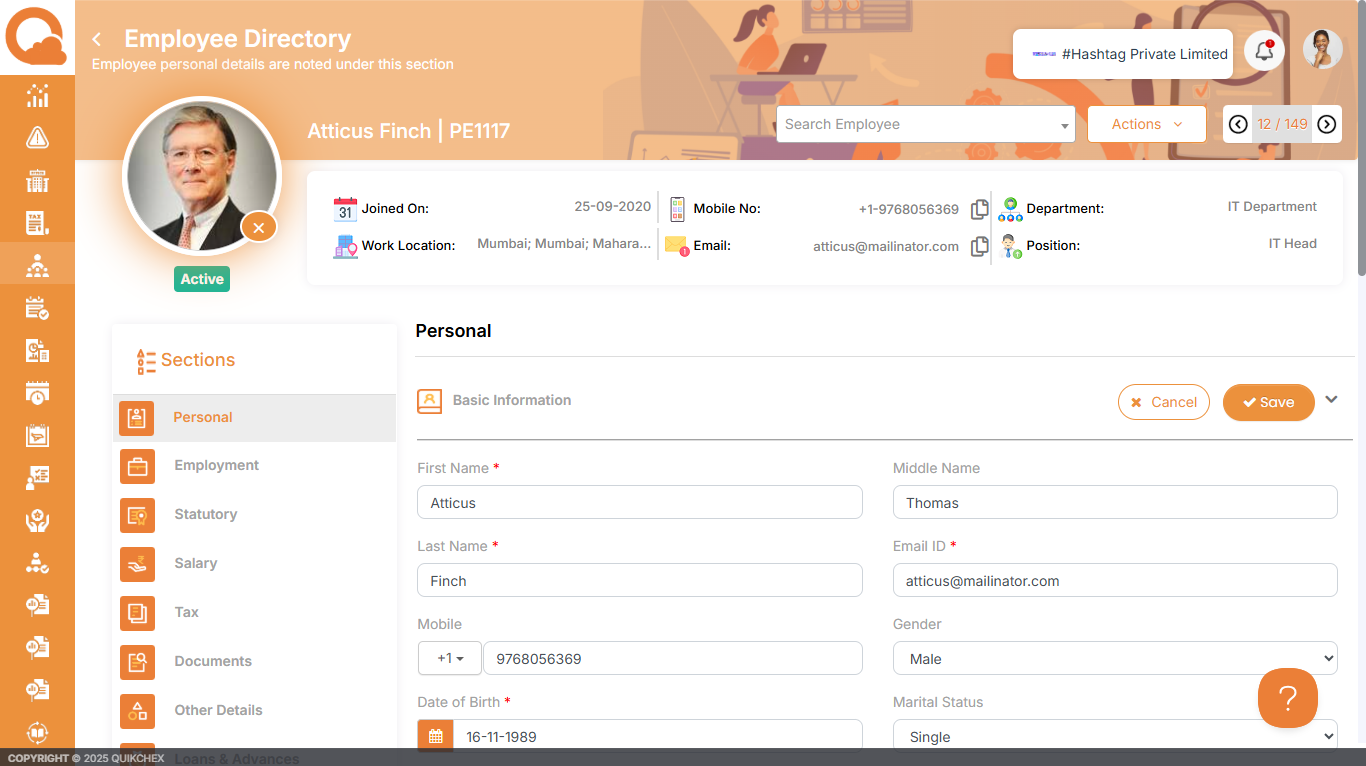Viewport: 1366px width, 766px height.
Task: Click the page vertical scrollbar
Action: (1361, 140)
